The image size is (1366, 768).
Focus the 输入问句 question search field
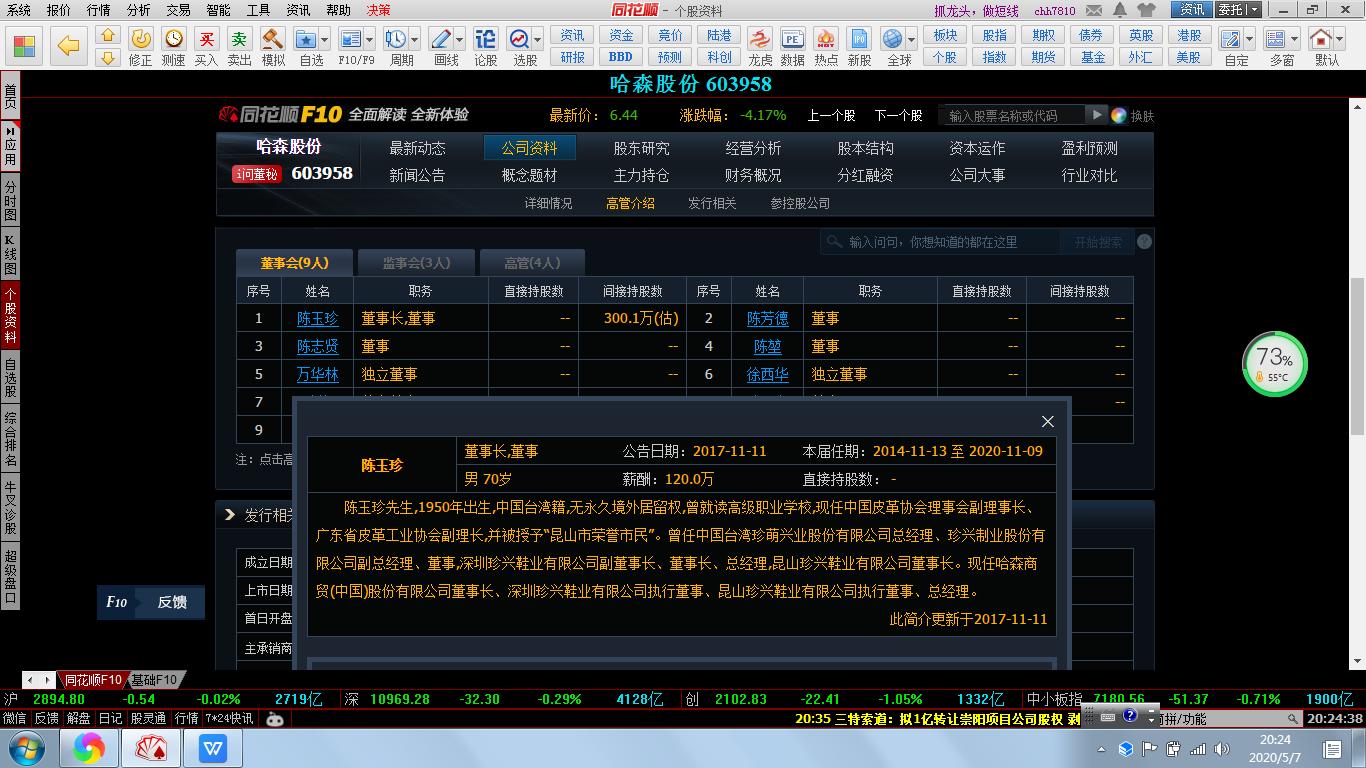[942, 242]
